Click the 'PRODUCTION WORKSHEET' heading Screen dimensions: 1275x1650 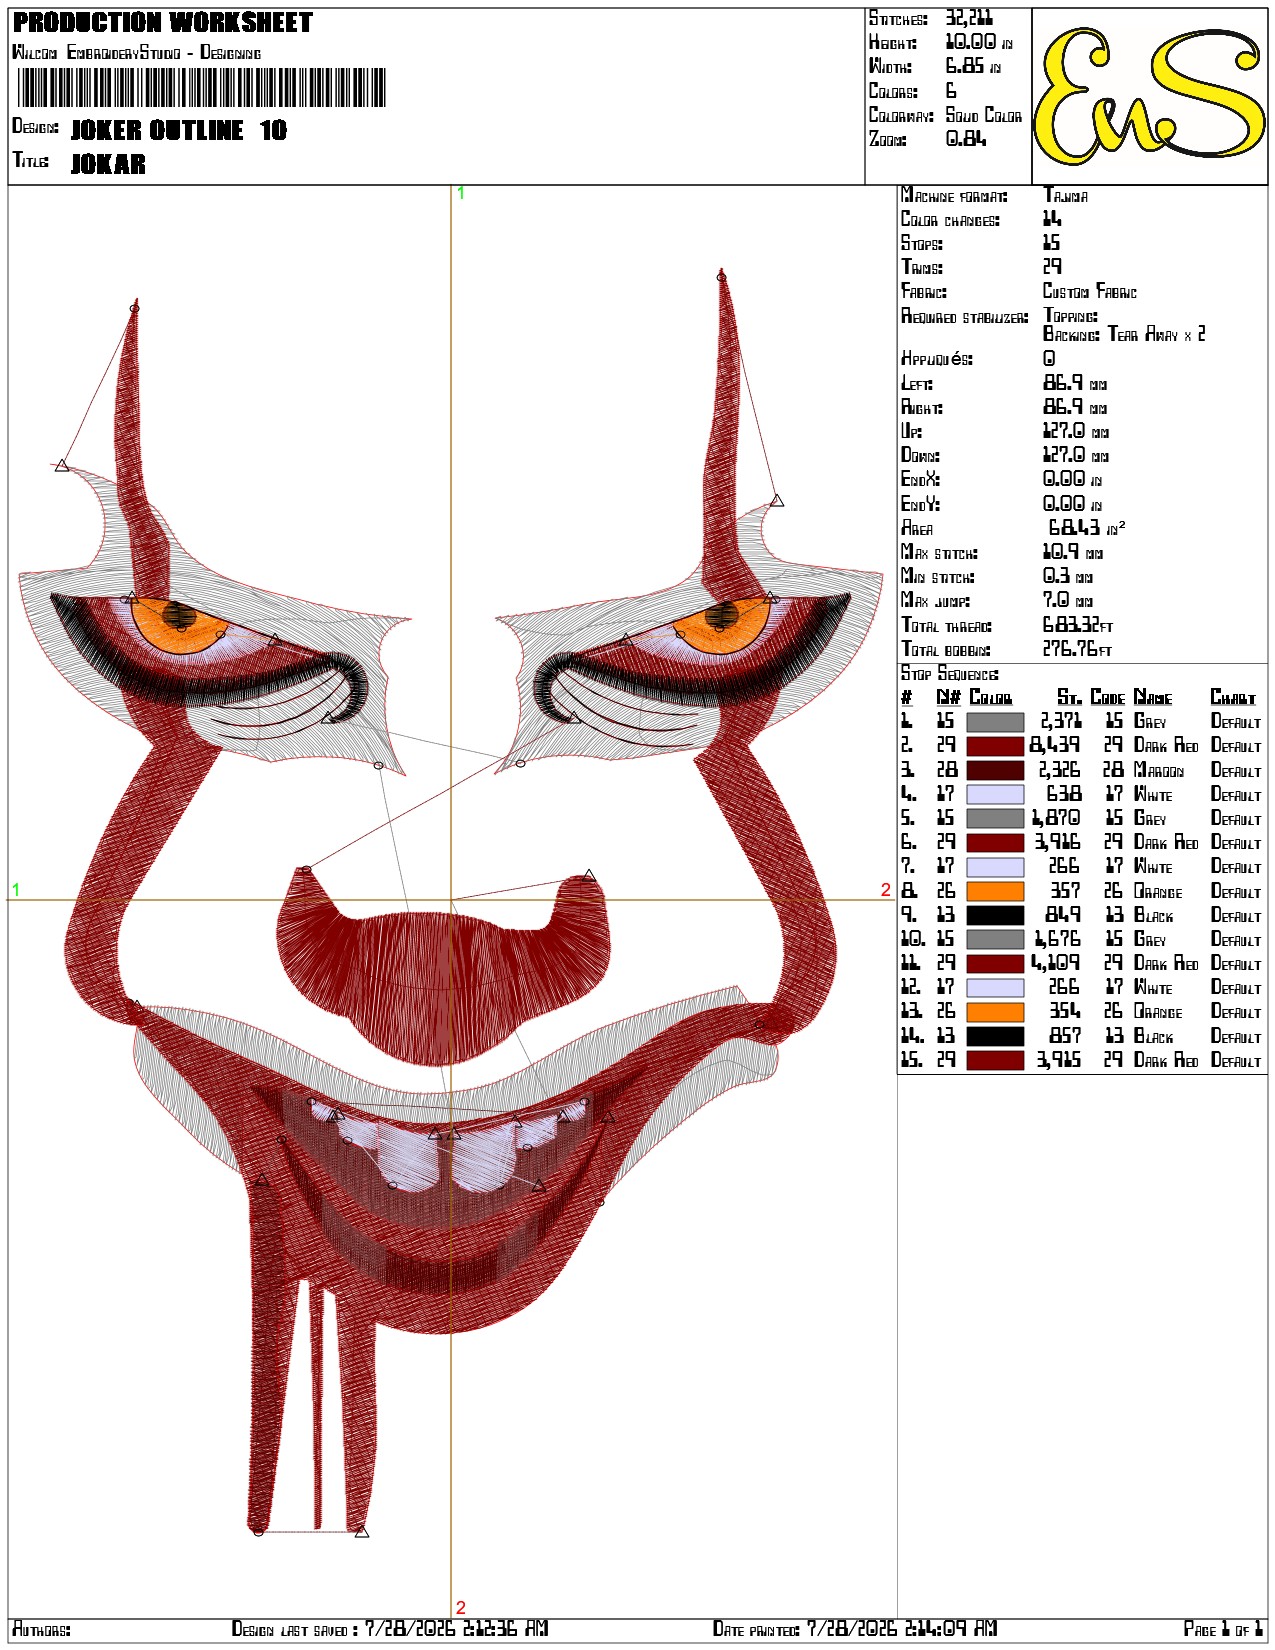point(163,23)
